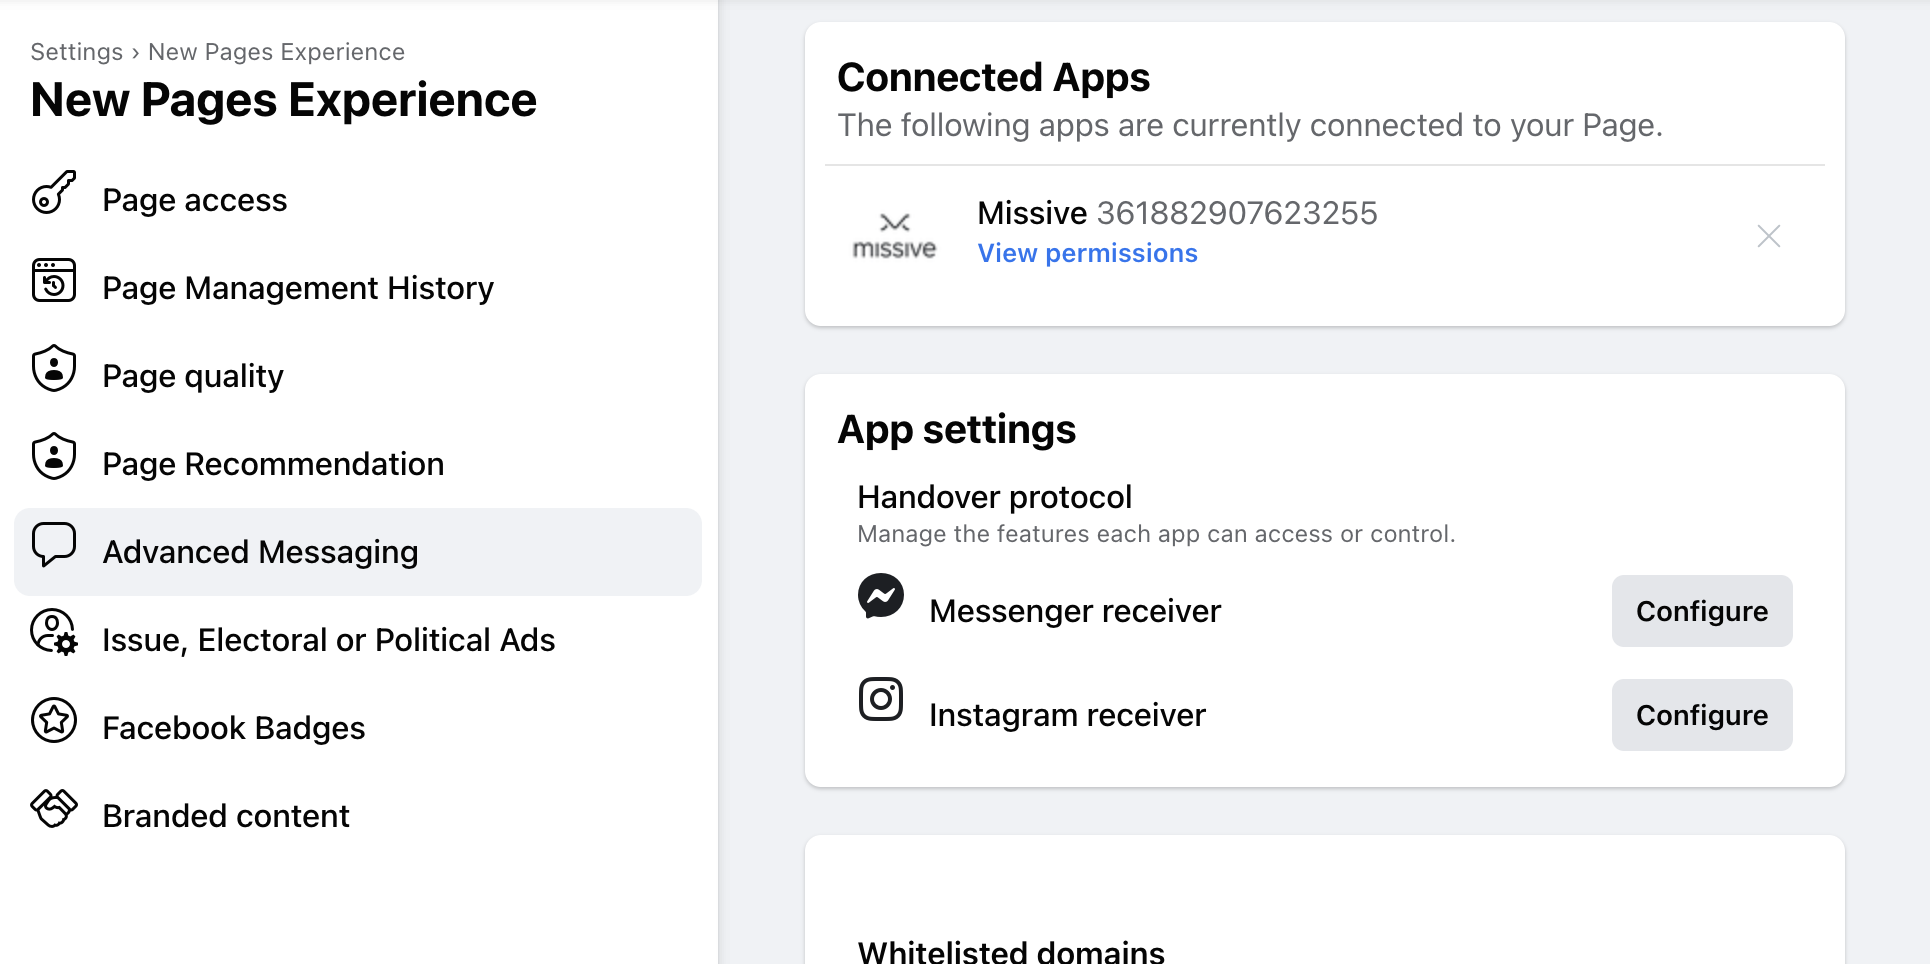Viewport: 1930px width, 964px height.
Task: Click the Page Recommendation shield icon
Action: 54,457
